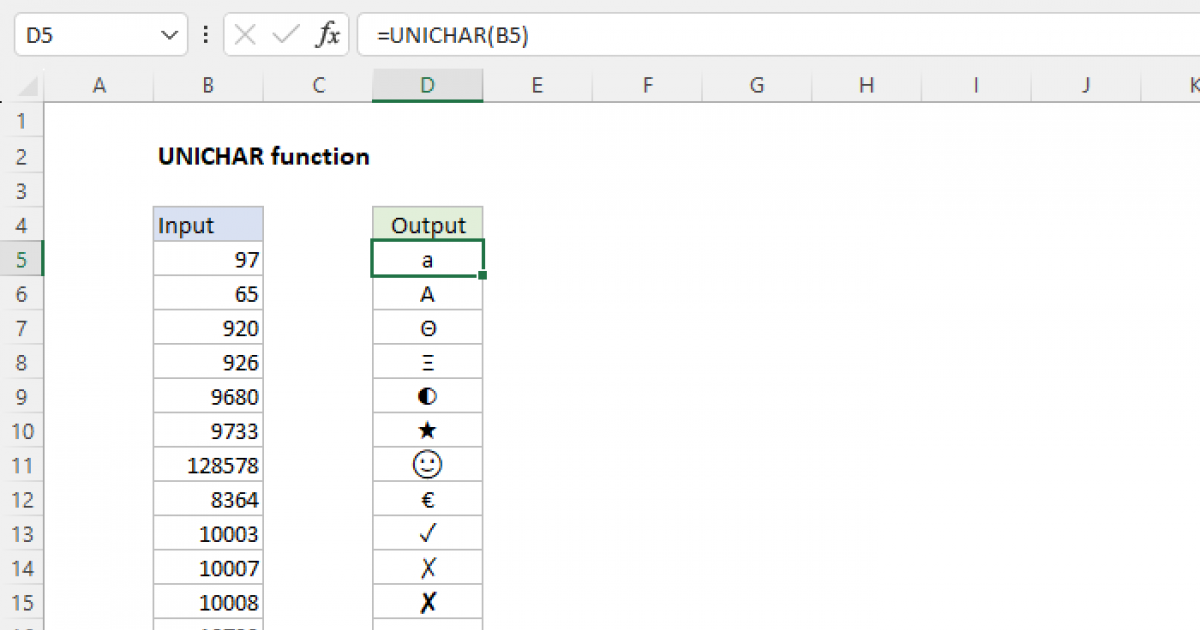The image size is (1200, 630).
Task: Select the cell showing the Euro symbol
Action: 427,498
